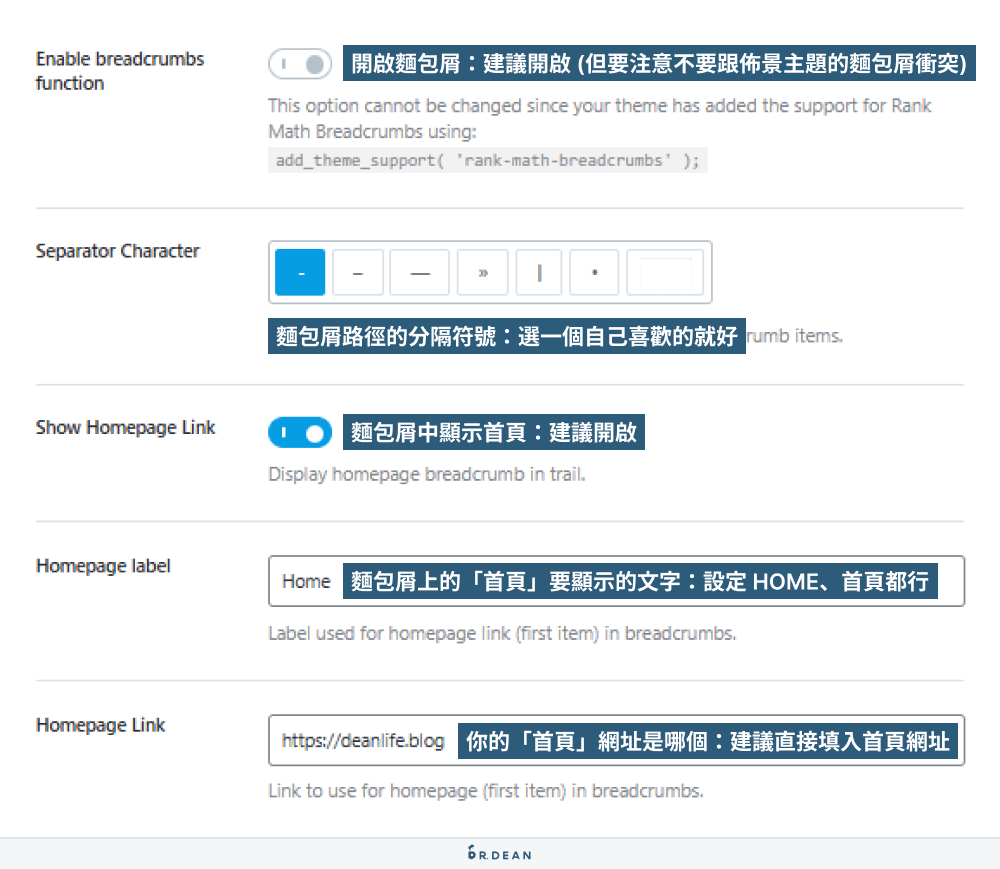Select the en-dash separator character
This screenshot has width=1000, height=869.
[357, 271]
